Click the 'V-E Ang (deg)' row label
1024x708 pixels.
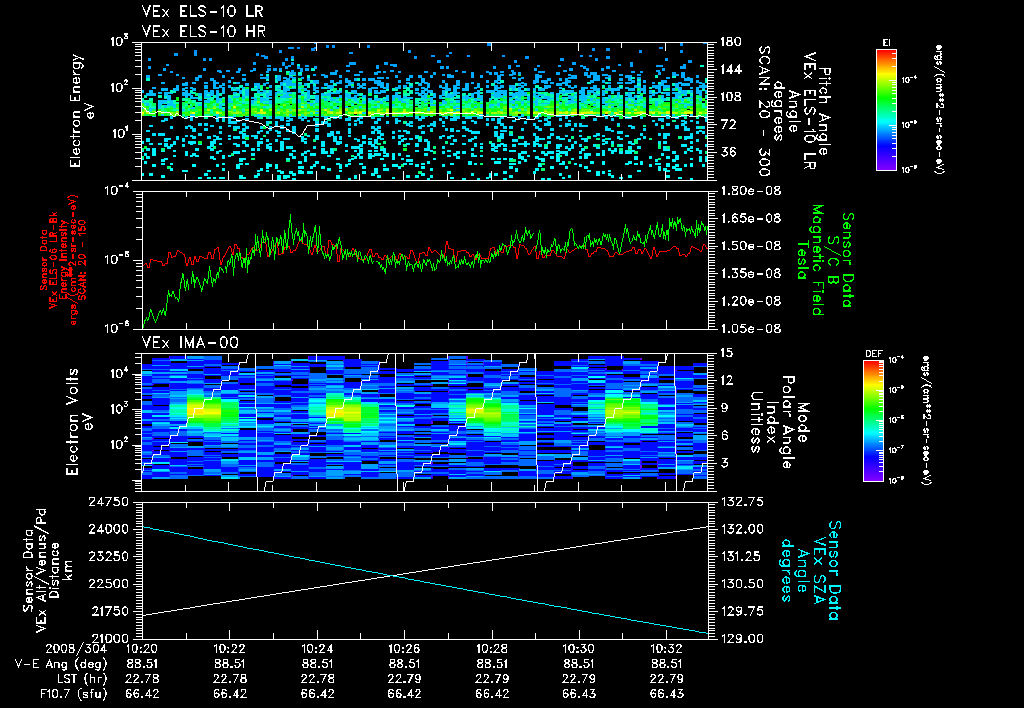pos(60,664)
